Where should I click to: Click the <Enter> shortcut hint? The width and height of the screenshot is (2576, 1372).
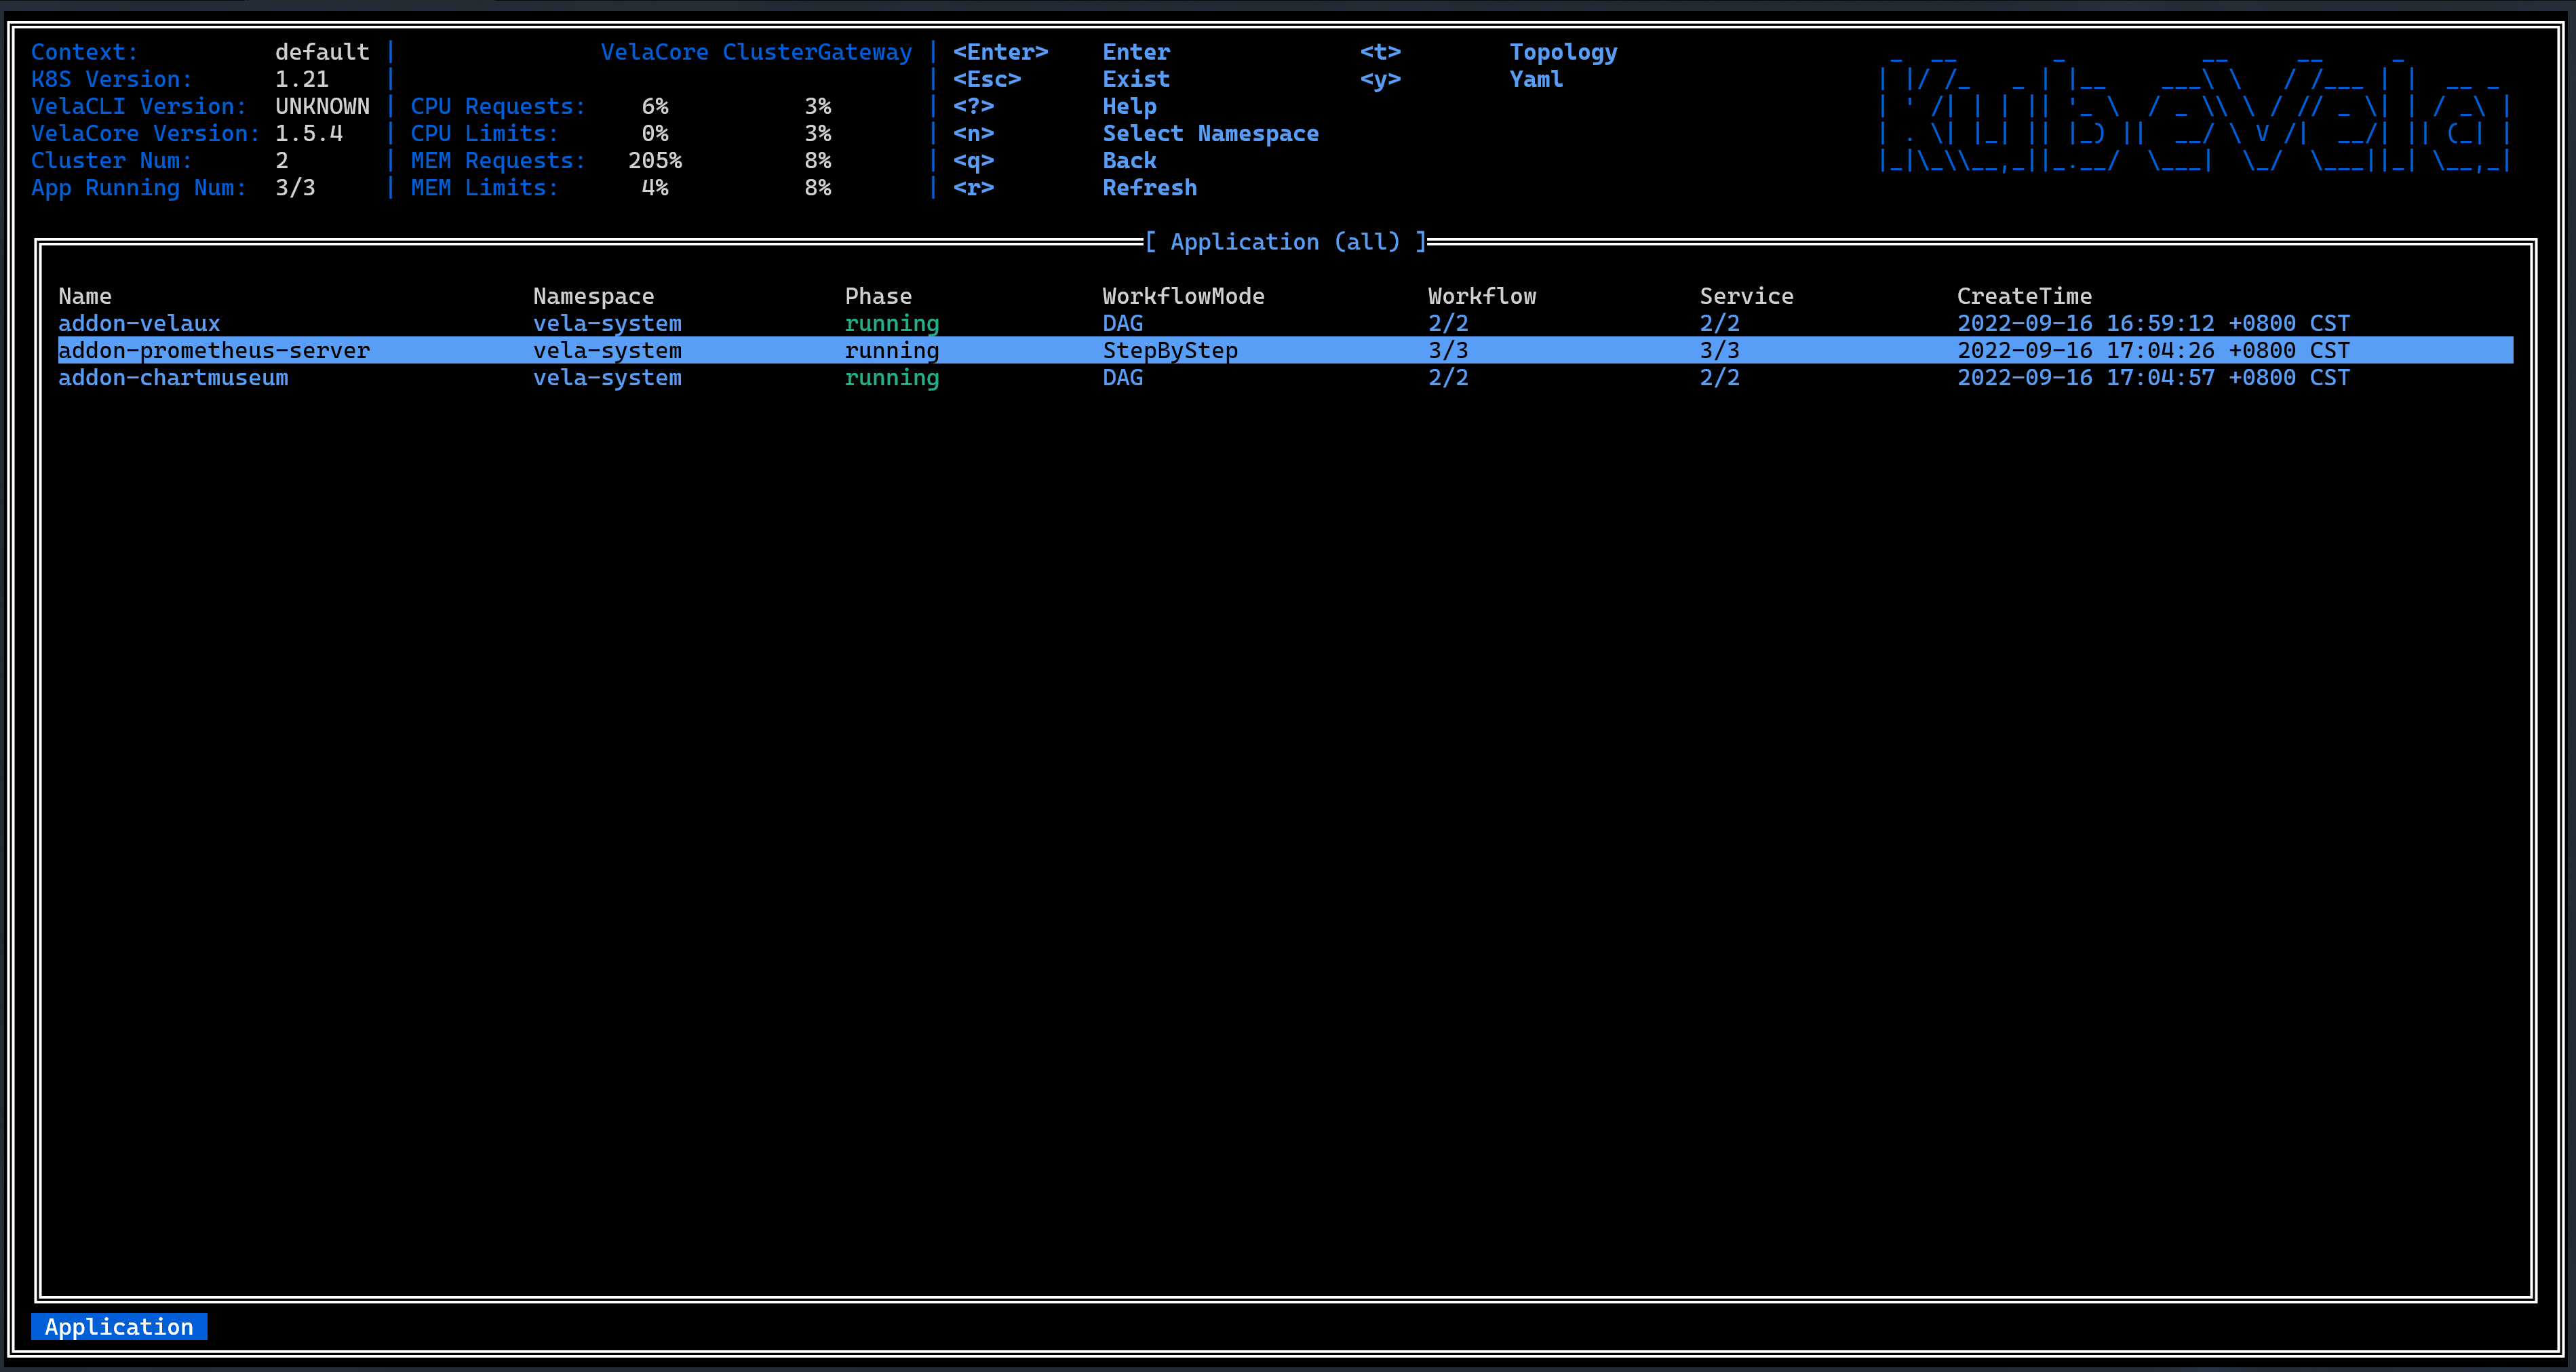tap(1000, 52)
